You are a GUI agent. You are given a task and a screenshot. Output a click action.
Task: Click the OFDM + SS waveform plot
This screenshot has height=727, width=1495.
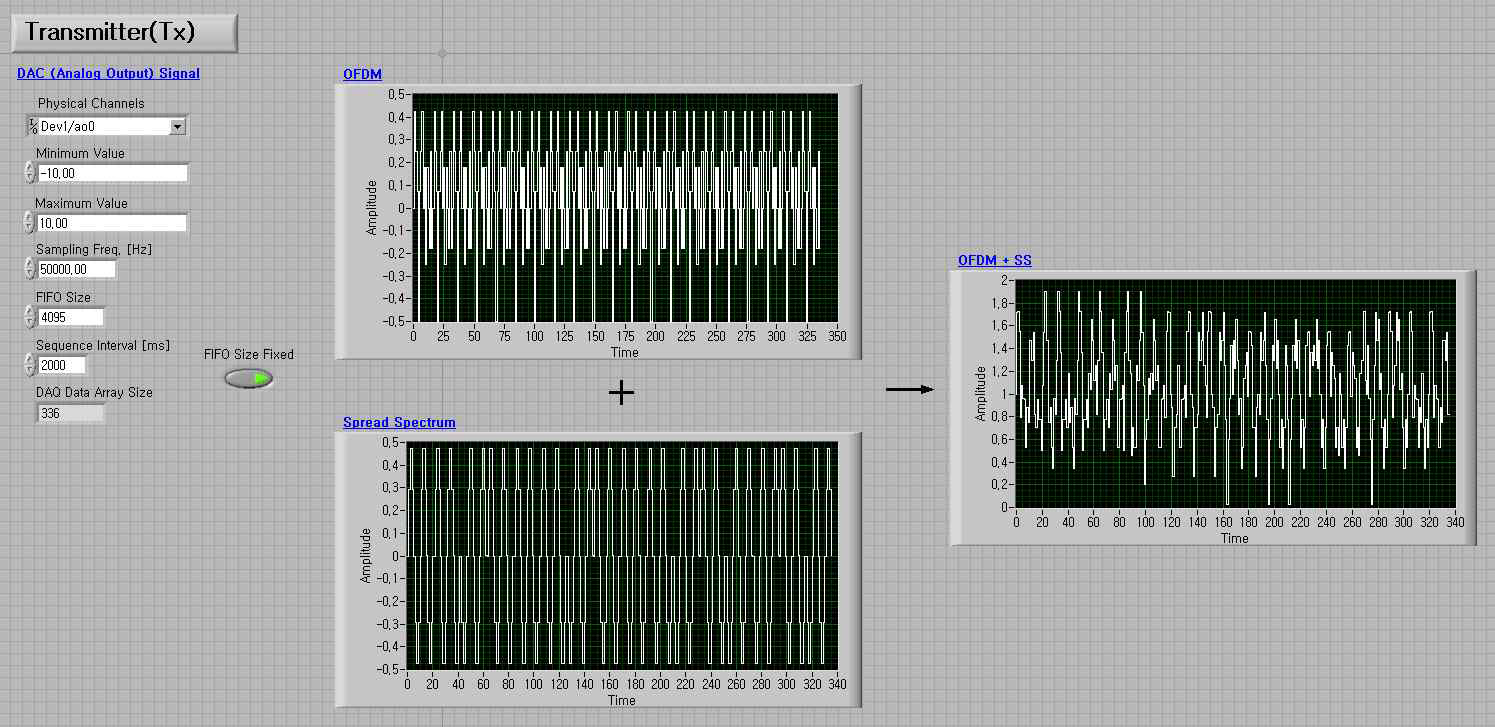coord(1234,394)
